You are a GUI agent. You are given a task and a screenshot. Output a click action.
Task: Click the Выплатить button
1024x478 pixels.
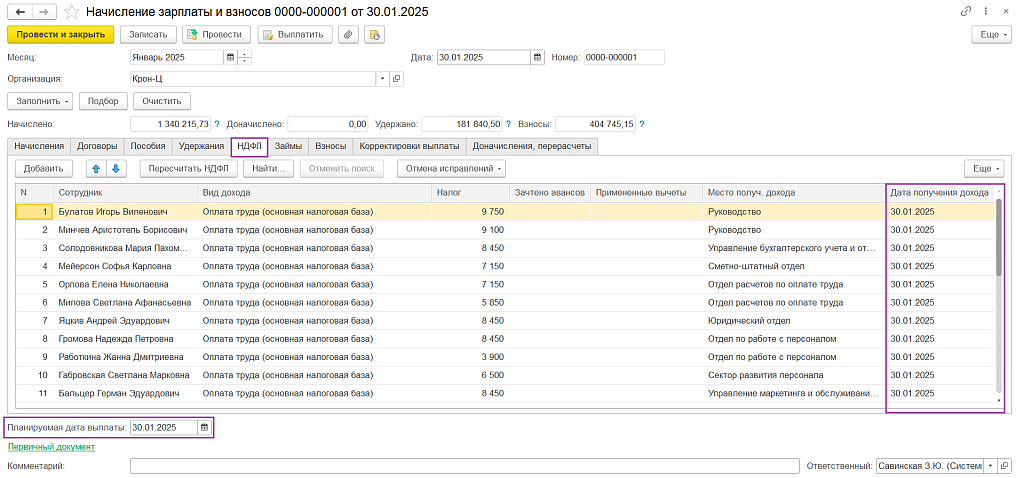(x=295, y=35)
